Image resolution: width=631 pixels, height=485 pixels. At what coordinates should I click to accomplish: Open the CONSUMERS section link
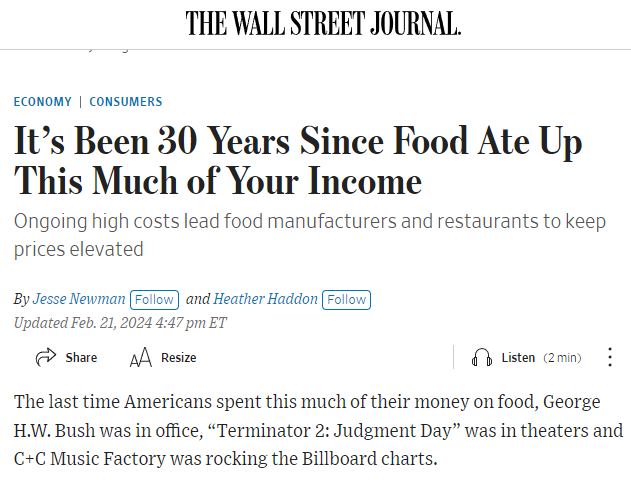[x=126, y=102]
